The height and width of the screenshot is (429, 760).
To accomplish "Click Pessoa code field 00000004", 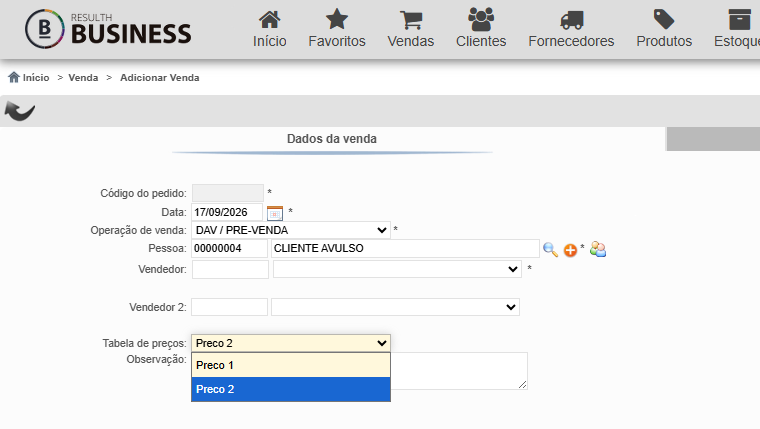I will tap(229, 248).
